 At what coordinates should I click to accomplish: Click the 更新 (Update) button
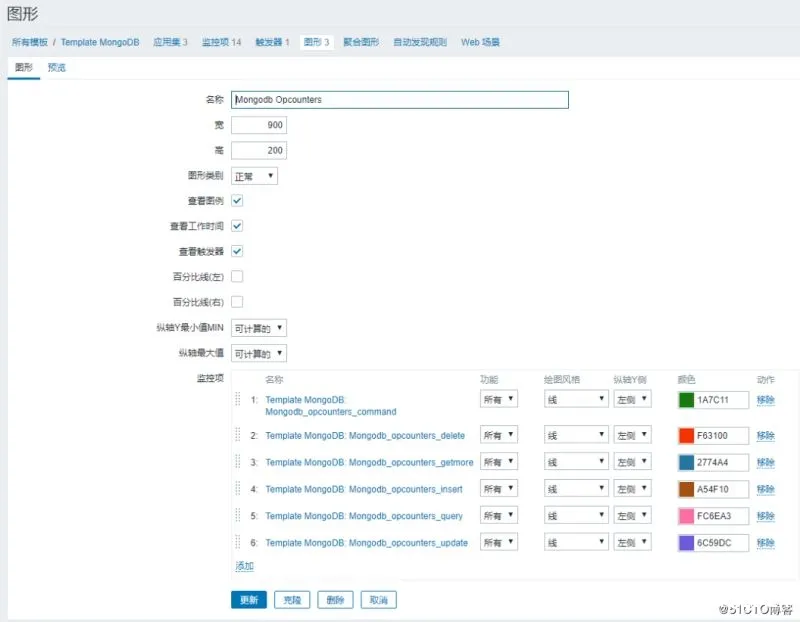click(248, 600)
